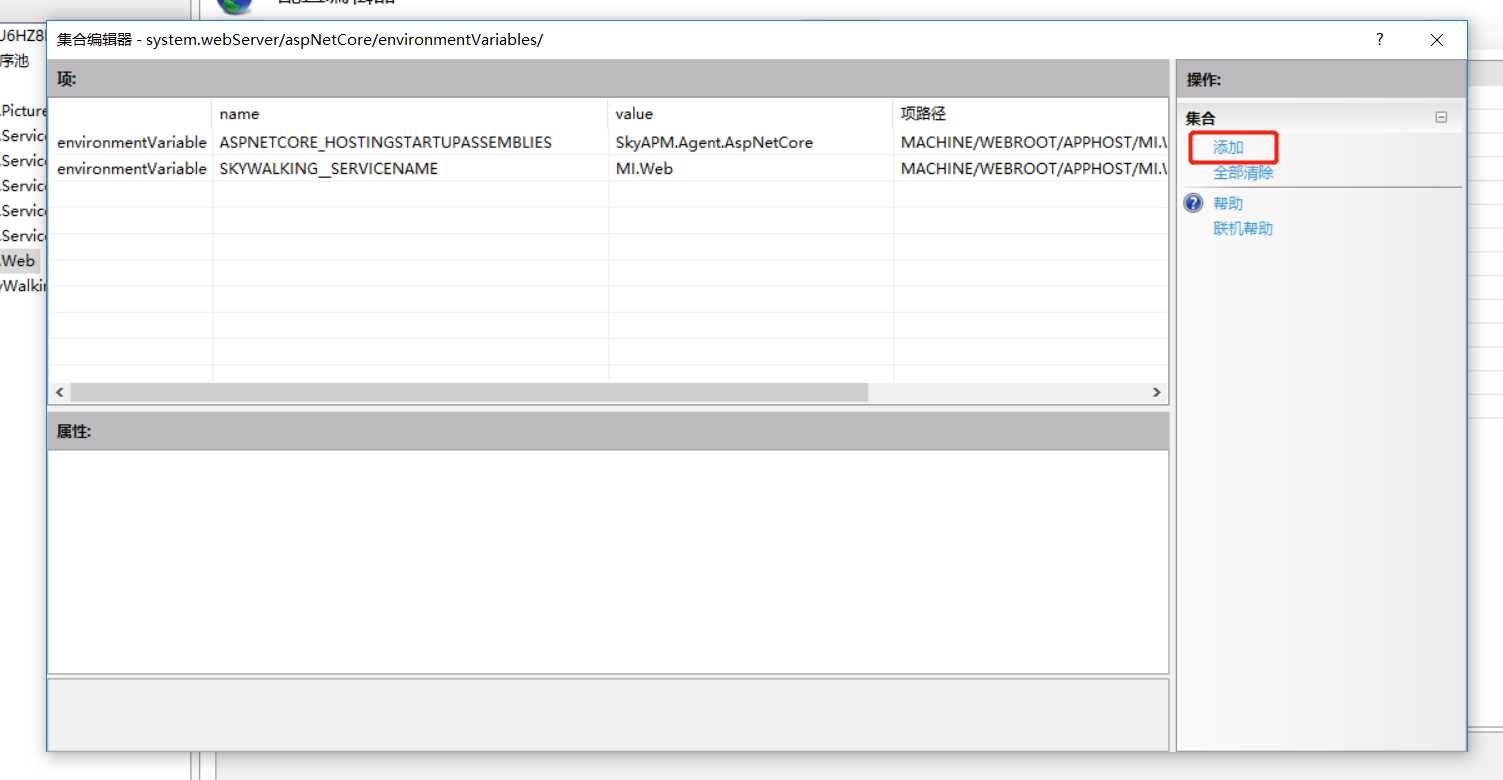This screenshot has height=780, width=1503.
Task: Click the 添加 (Add) link
Action: click(1228, 148)
